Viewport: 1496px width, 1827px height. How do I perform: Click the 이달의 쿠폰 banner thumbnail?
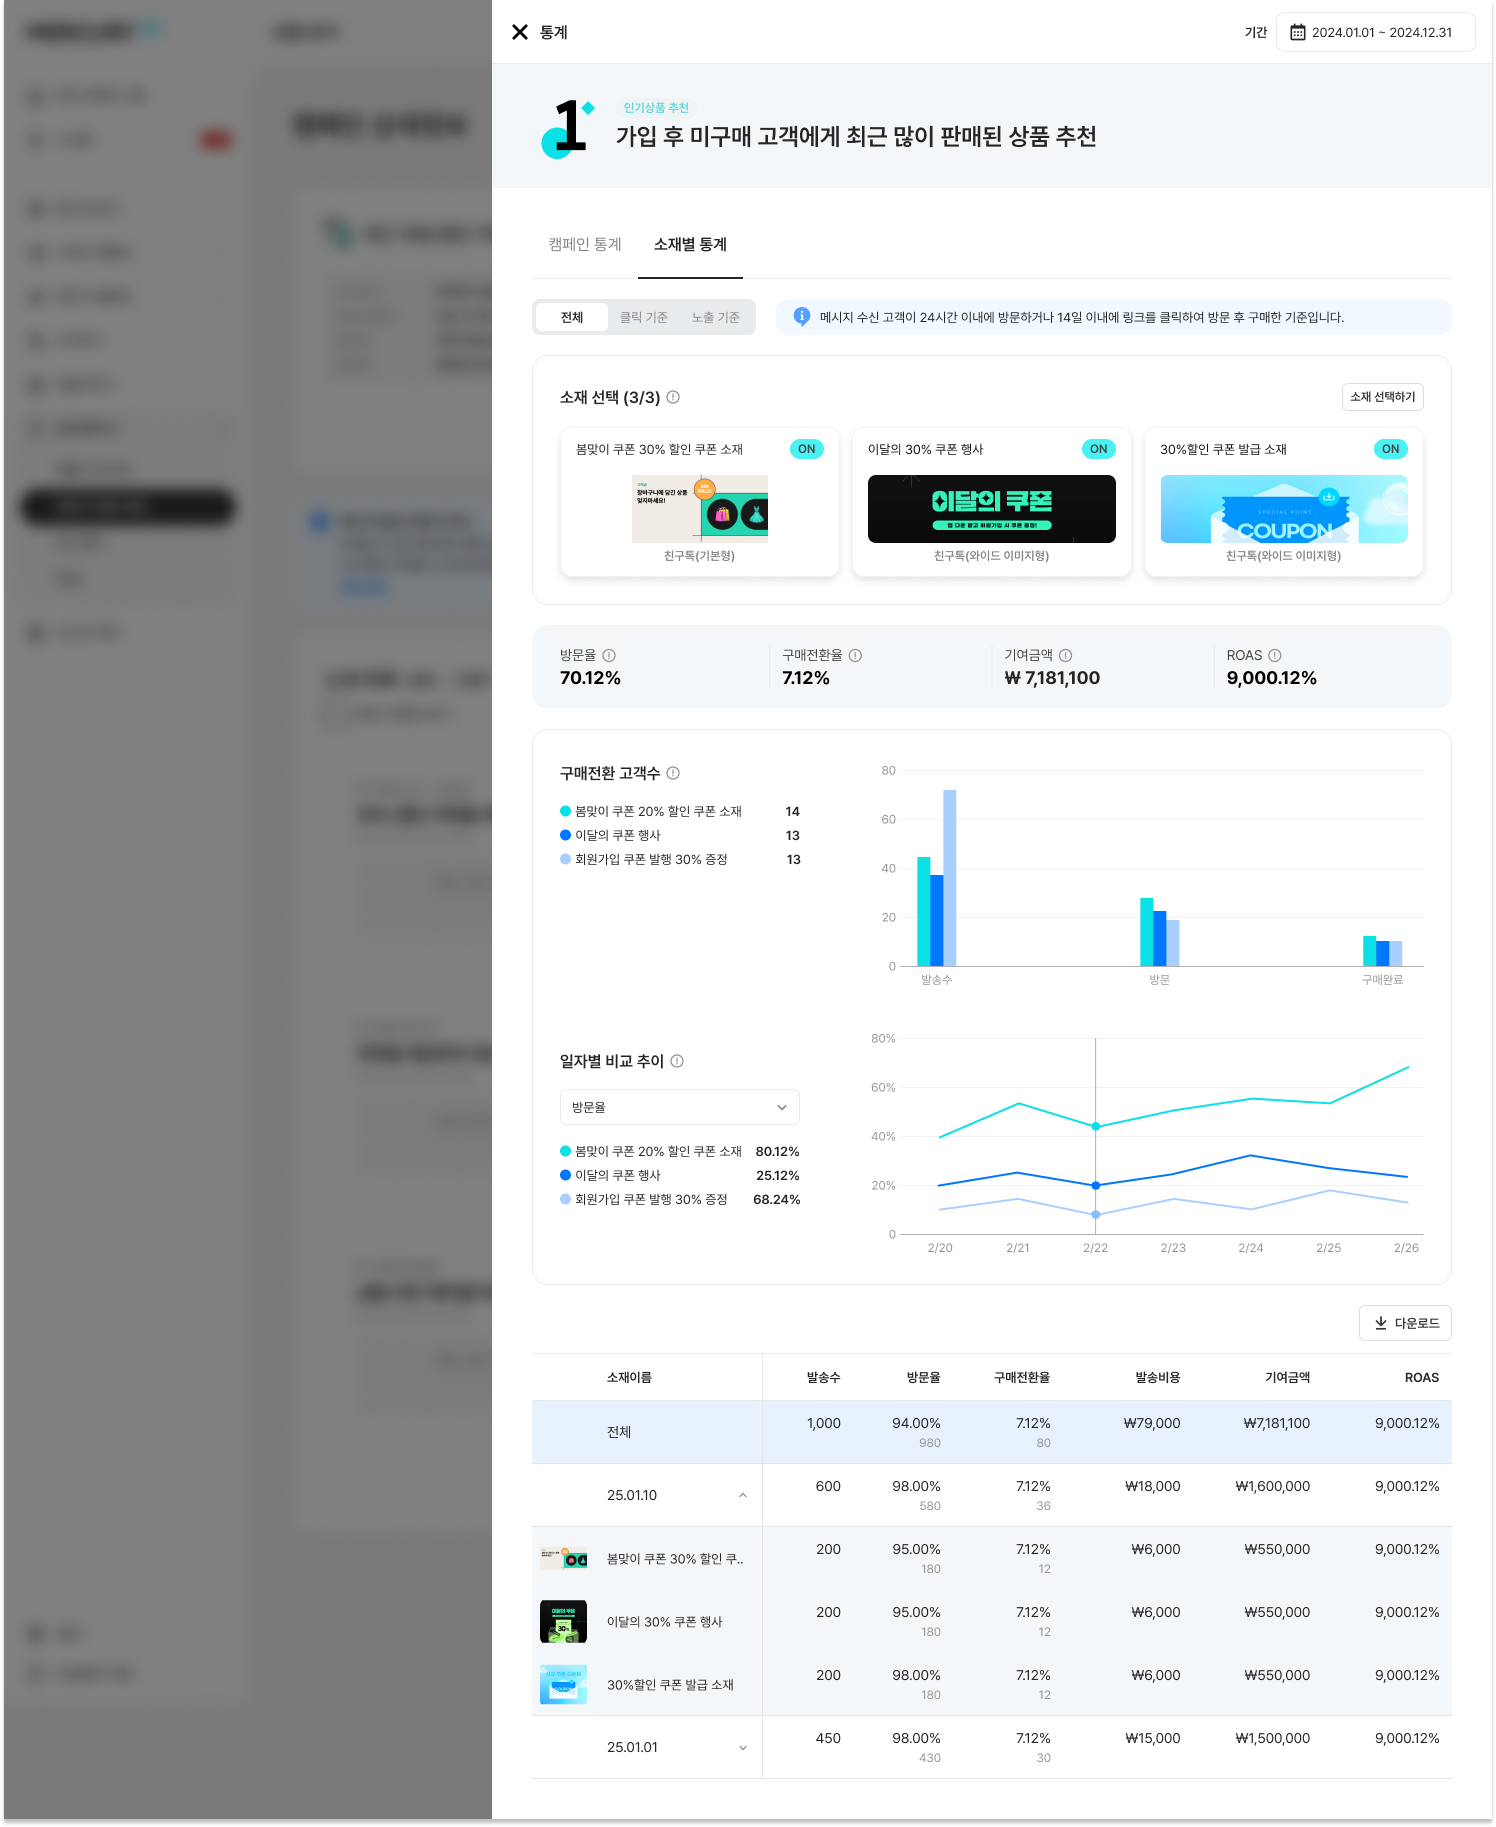[991, 509]
